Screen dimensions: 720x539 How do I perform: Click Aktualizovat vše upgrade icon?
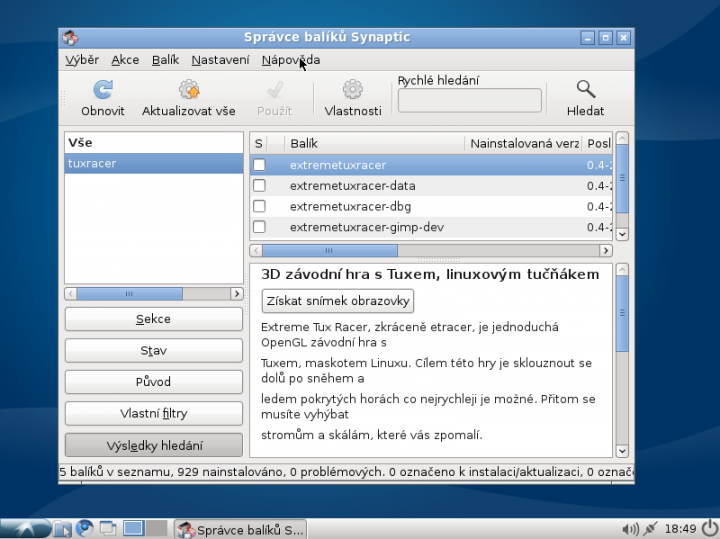189,90
